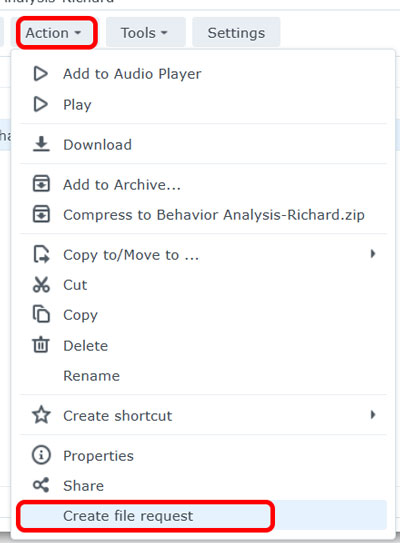Viewport: 400px width, 543px height.
Task: Open the Action dropdown
Action: [57, 33]
